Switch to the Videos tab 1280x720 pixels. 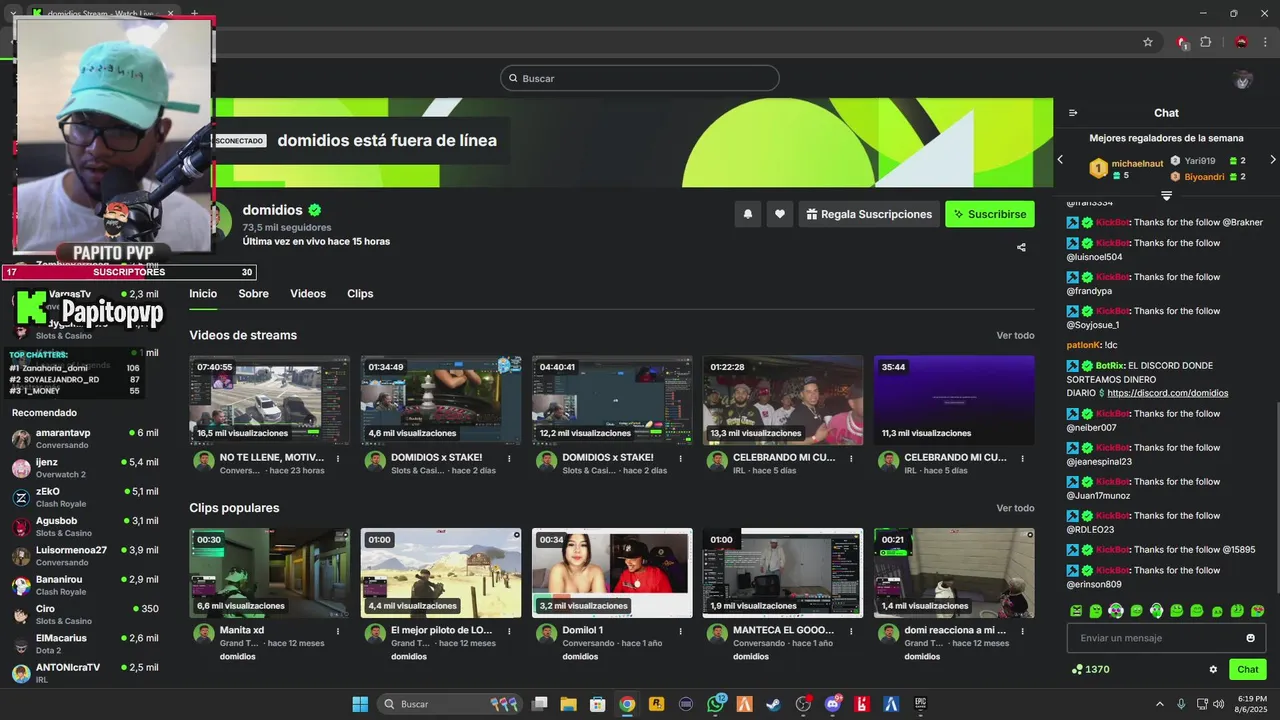click(x=308, y=294)
